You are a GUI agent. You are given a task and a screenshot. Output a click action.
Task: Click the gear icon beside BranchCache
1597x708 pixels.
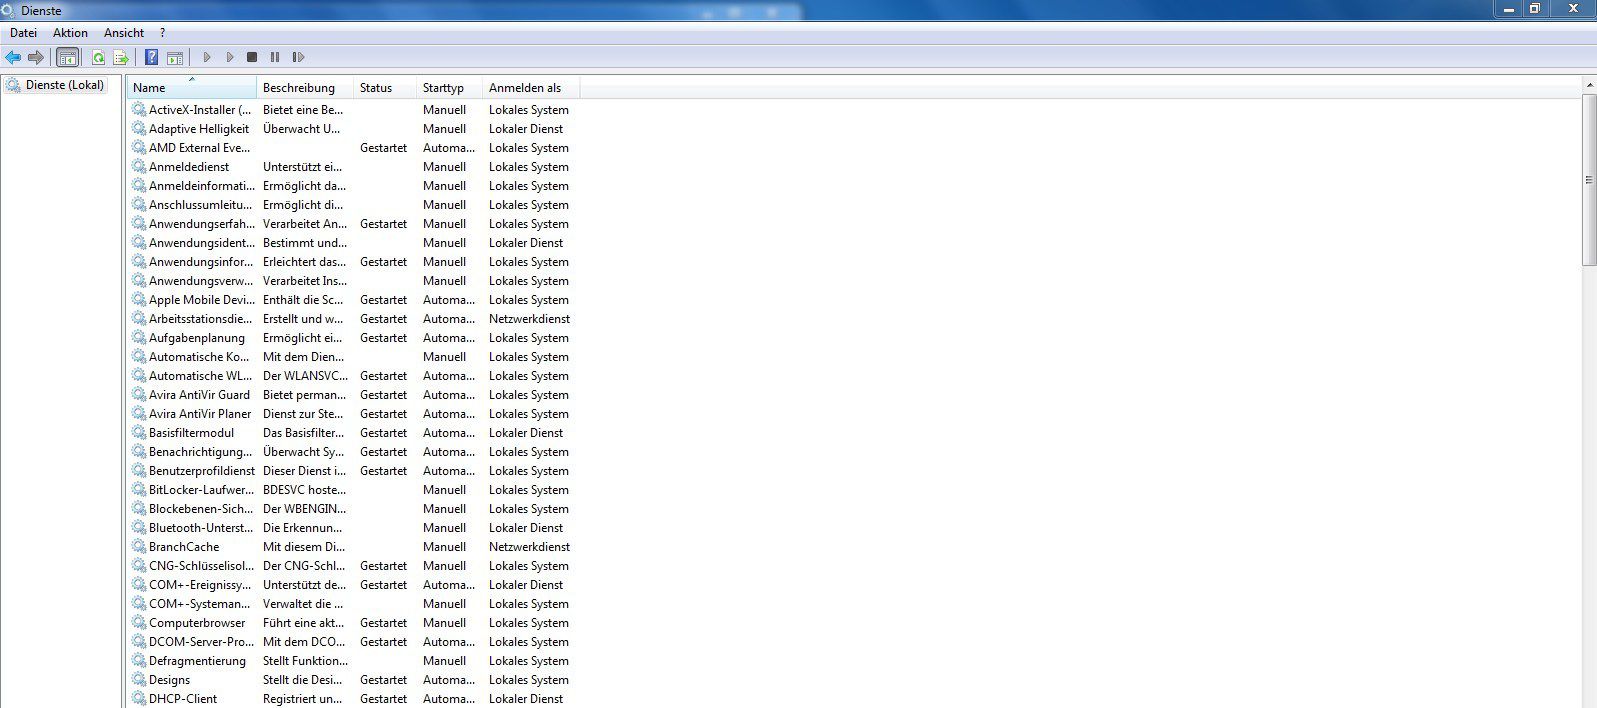point(139,547)
